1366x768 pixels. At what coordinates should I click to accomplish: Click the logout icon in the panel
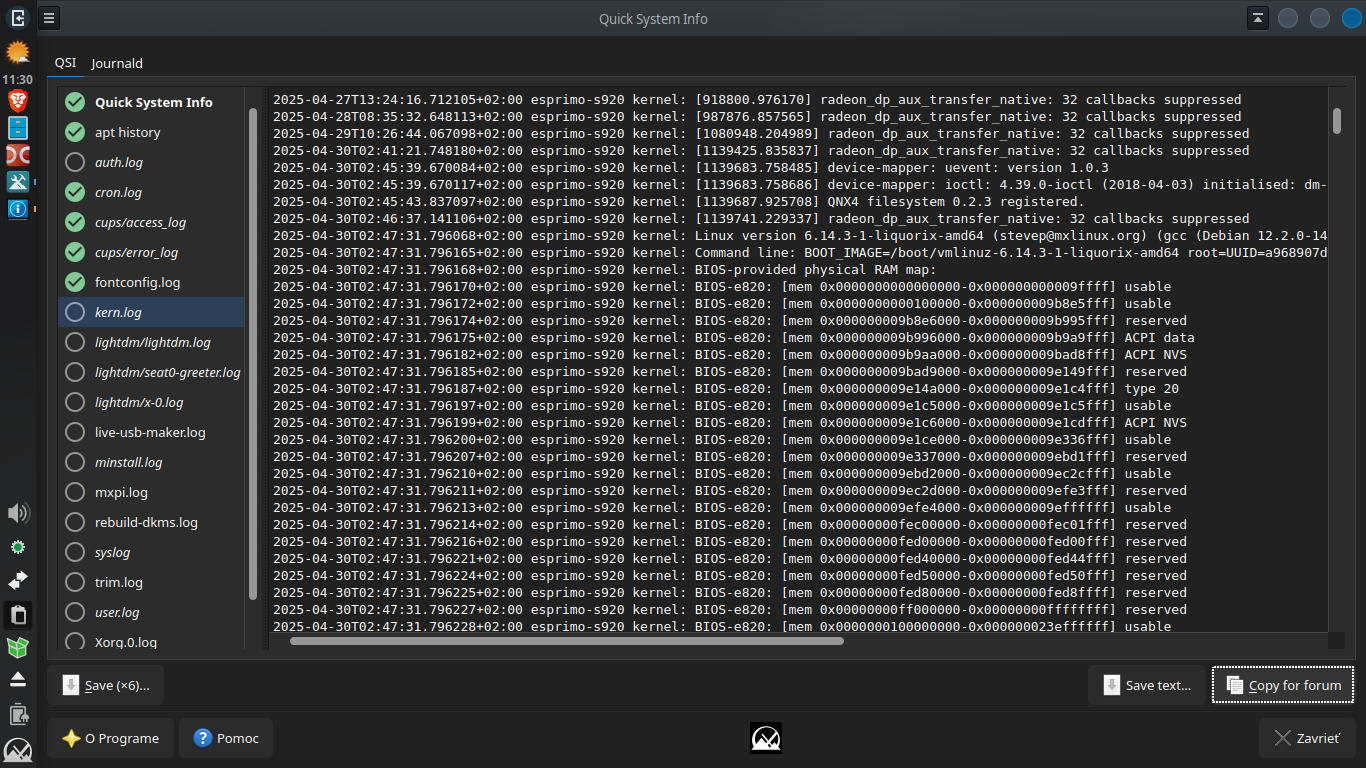point(18,16)
